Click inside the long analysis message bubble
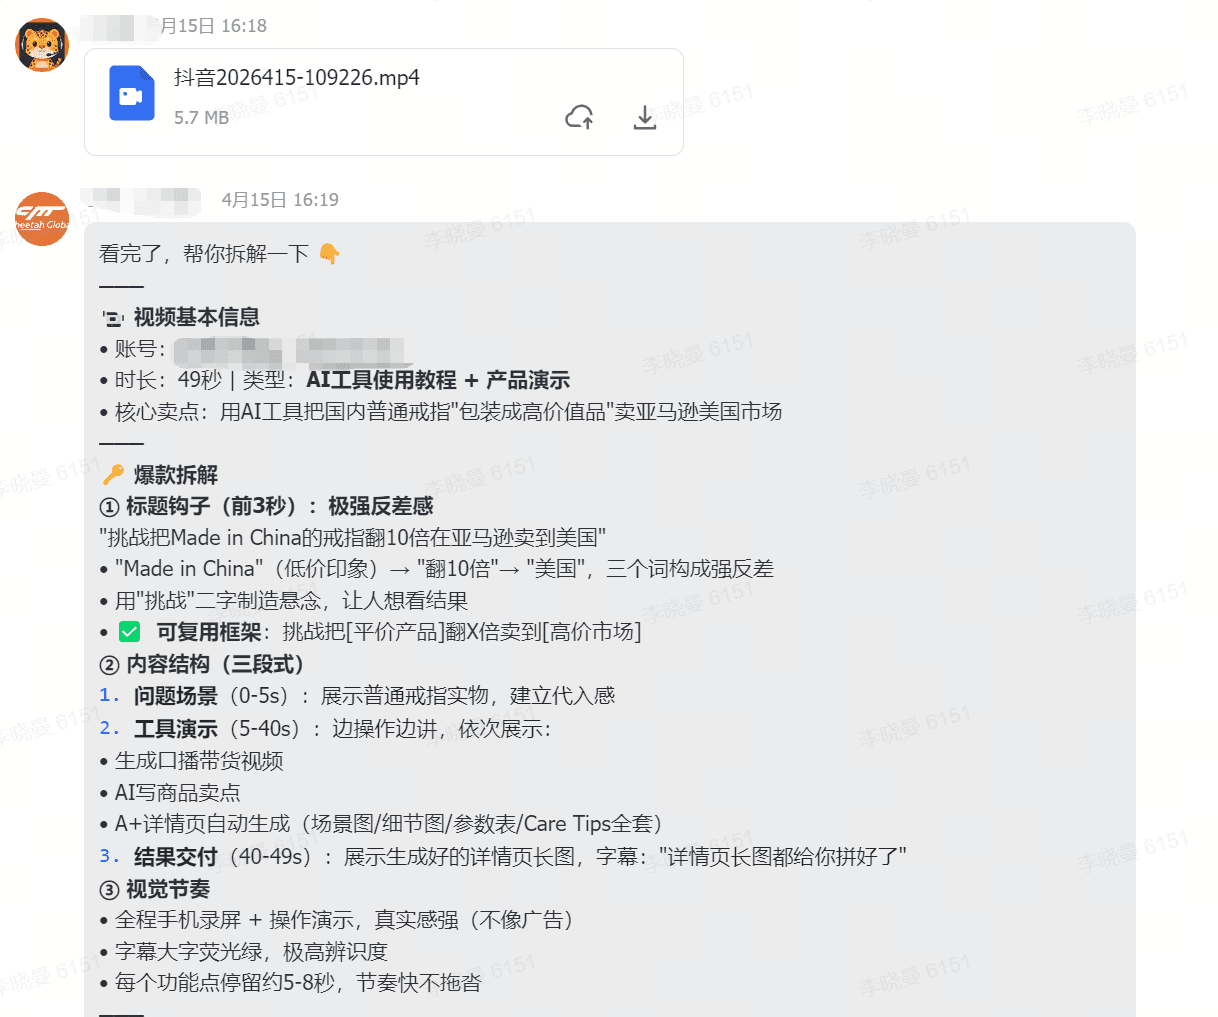 click(600, 600)
